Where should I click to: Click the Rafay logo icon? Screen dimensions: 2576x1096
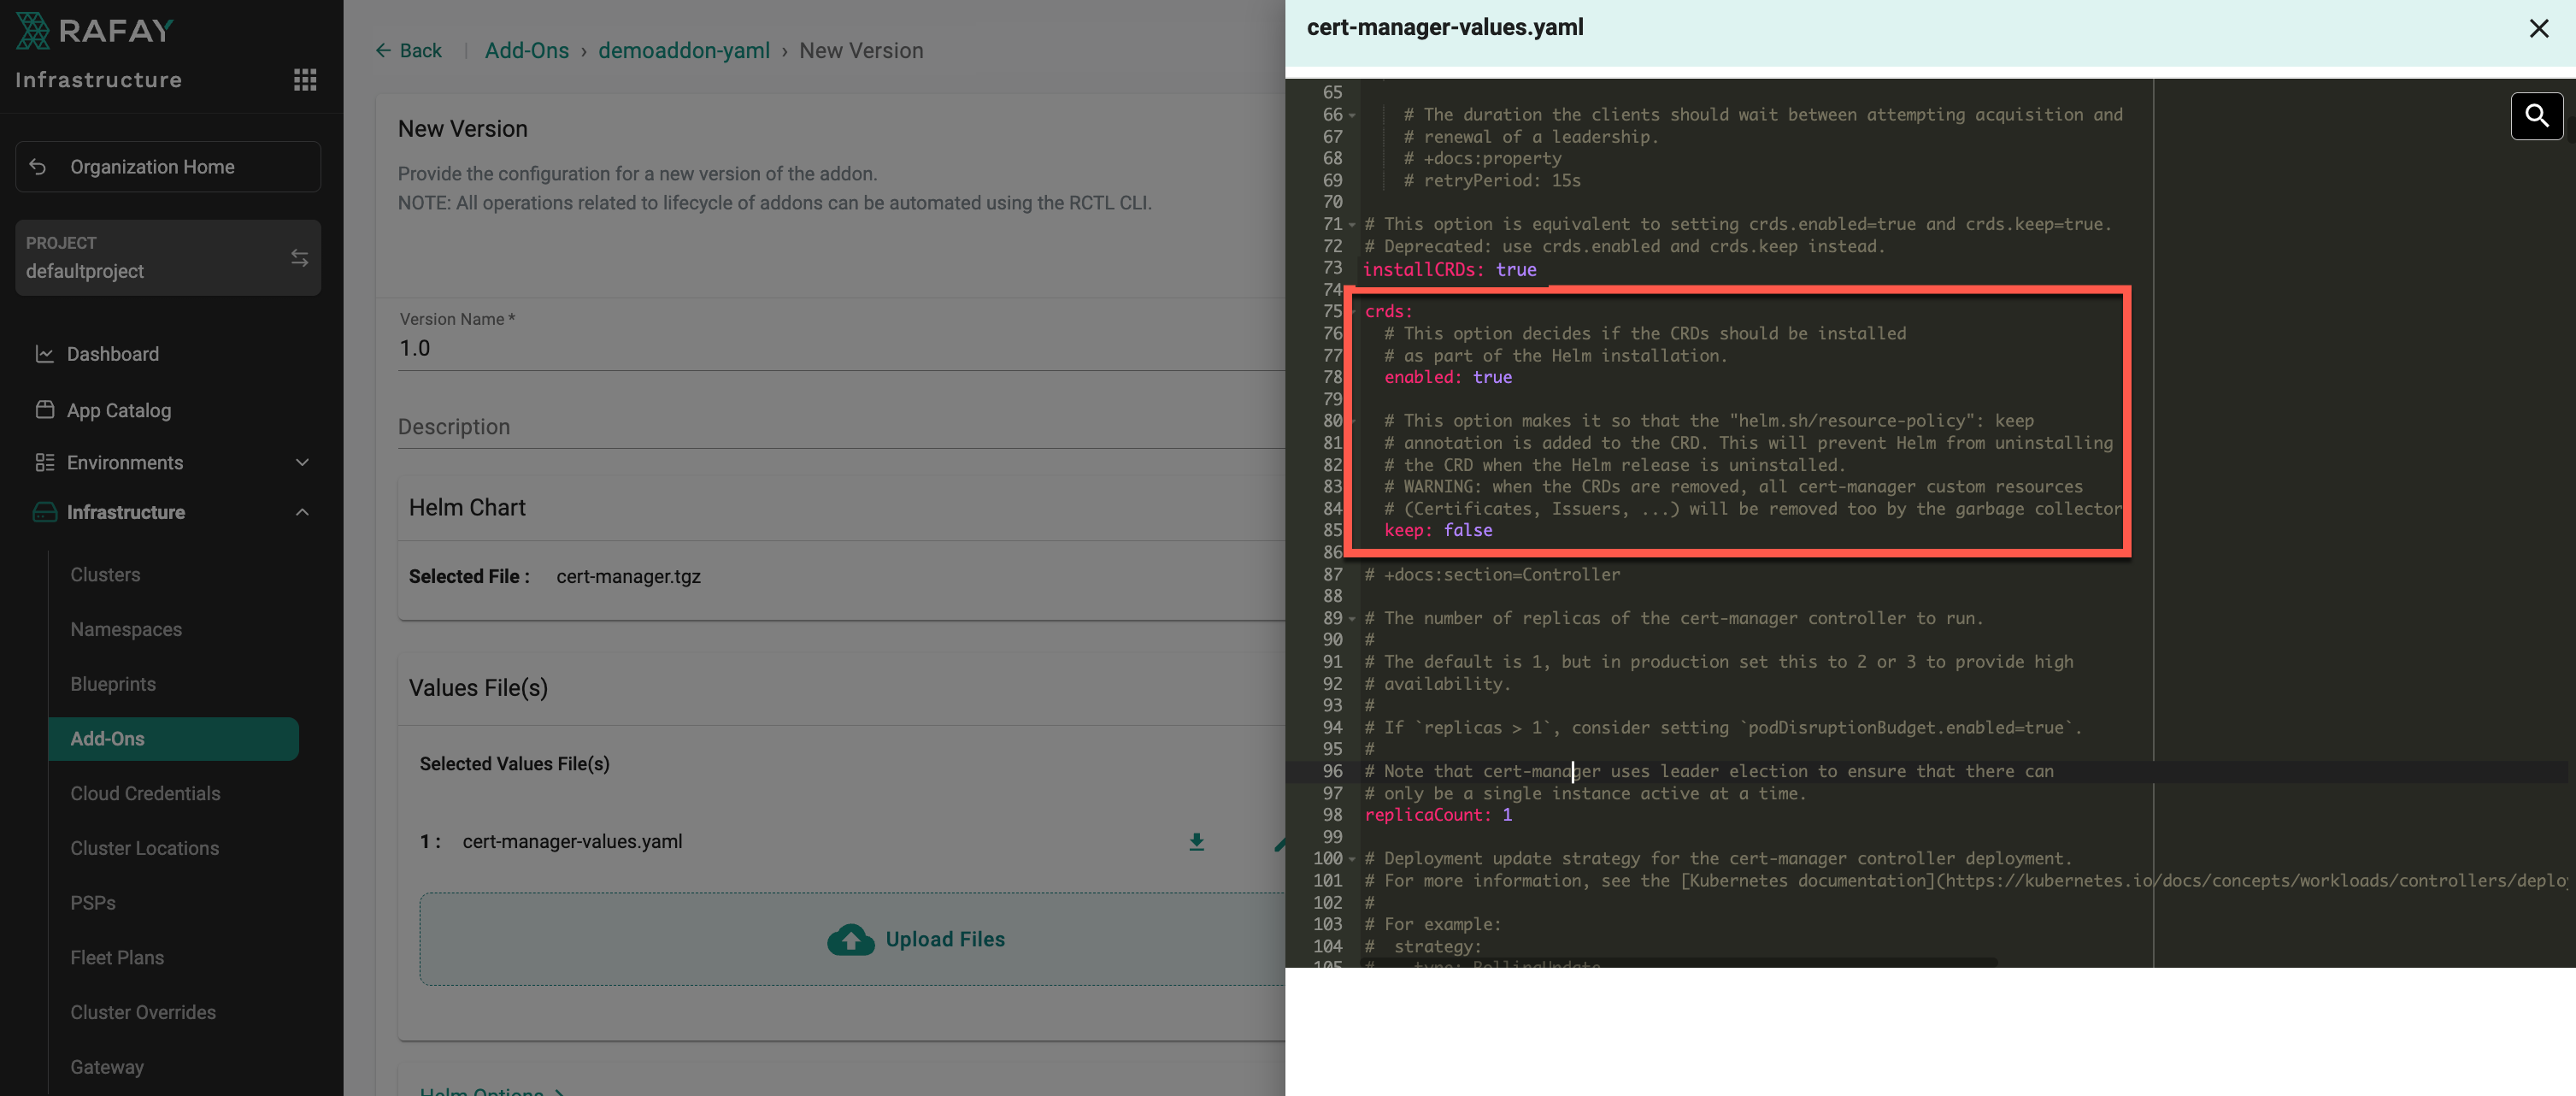coord(32,31)
